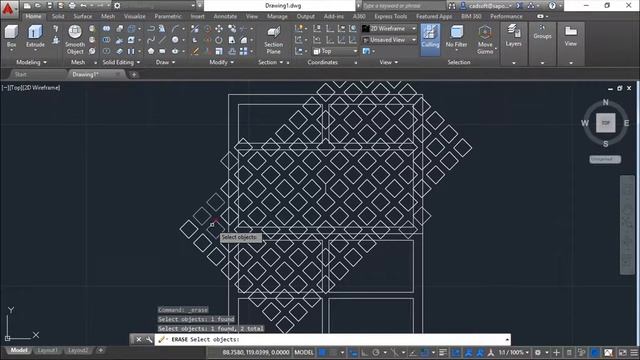This screenshot has height=360, width=640.
Task: Click the Plot printer icon in Quick Access
Action: [x=72, y=6]
